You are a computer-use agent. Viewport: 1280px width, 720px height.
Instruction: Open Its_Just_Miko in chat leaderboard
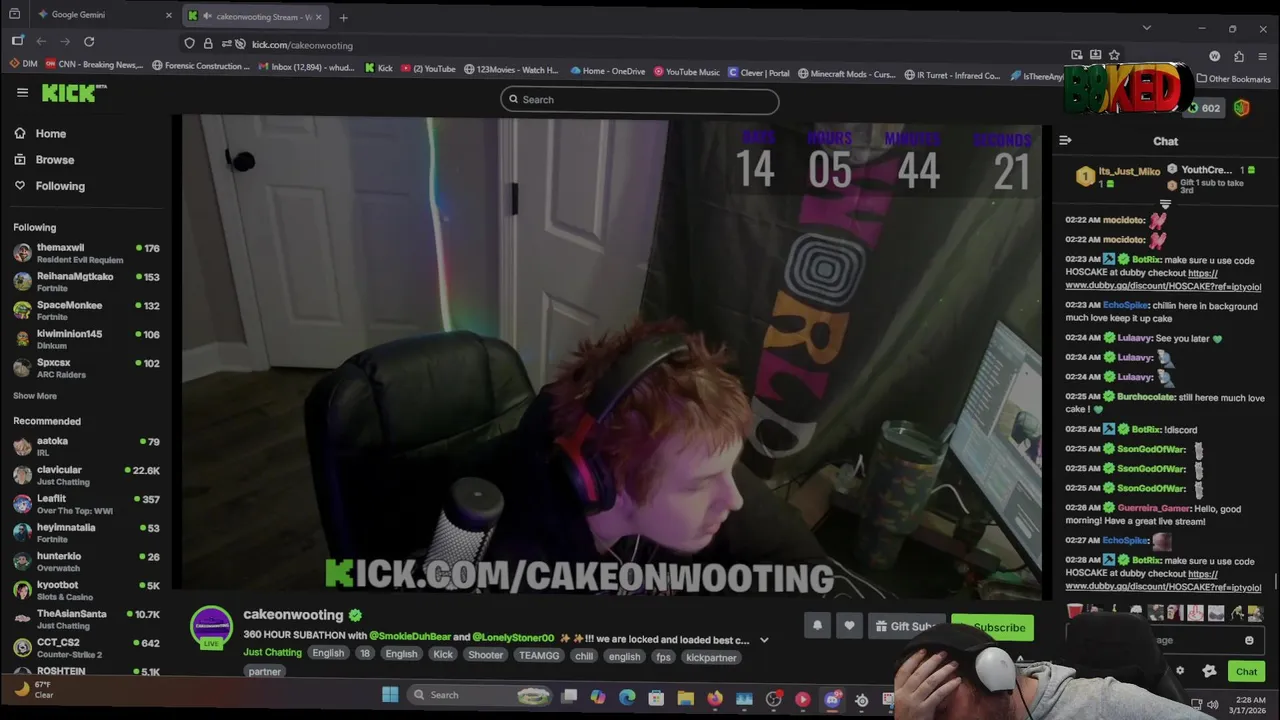(1119, 176)
